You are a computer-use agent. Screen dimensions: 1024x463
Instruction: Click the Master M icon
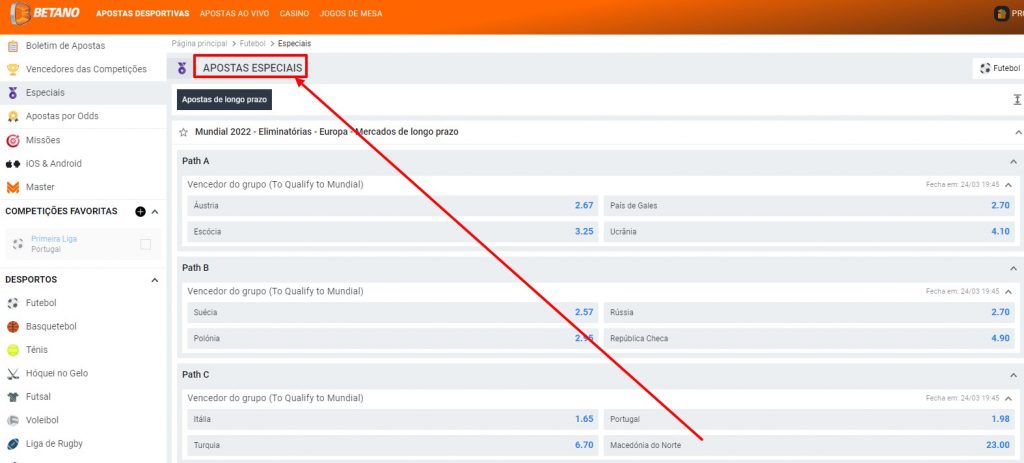pyautogui.click(x=12, y=187)
